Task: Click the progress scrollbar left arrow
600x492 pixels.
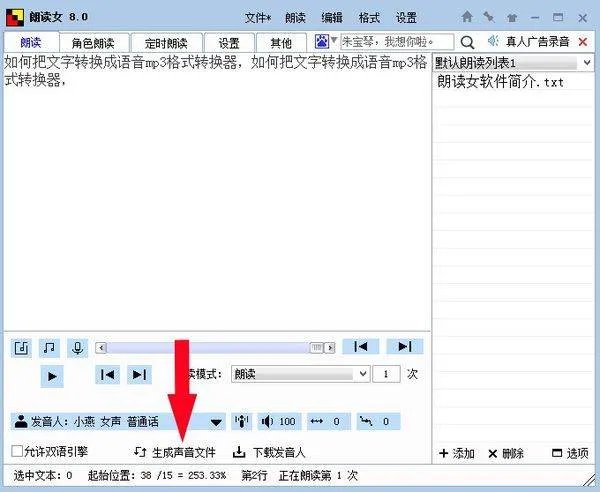Action: (x=101, y=348)
